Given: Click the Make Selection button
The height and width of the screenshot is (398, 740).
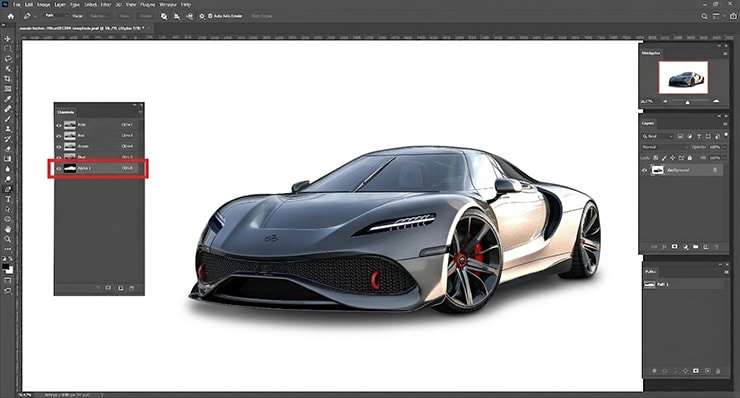Looking at the screenshot, I should 100,16.
